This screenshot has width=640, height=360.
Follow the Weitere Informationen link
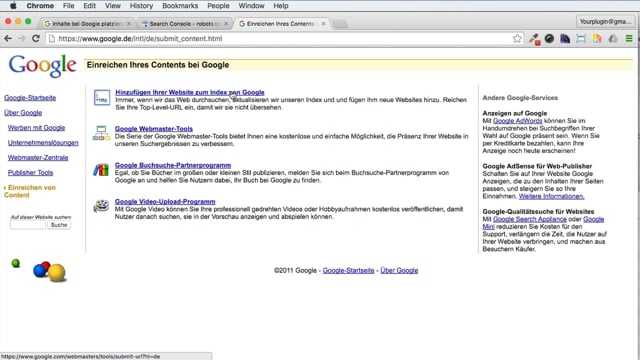tap(551, 196)
